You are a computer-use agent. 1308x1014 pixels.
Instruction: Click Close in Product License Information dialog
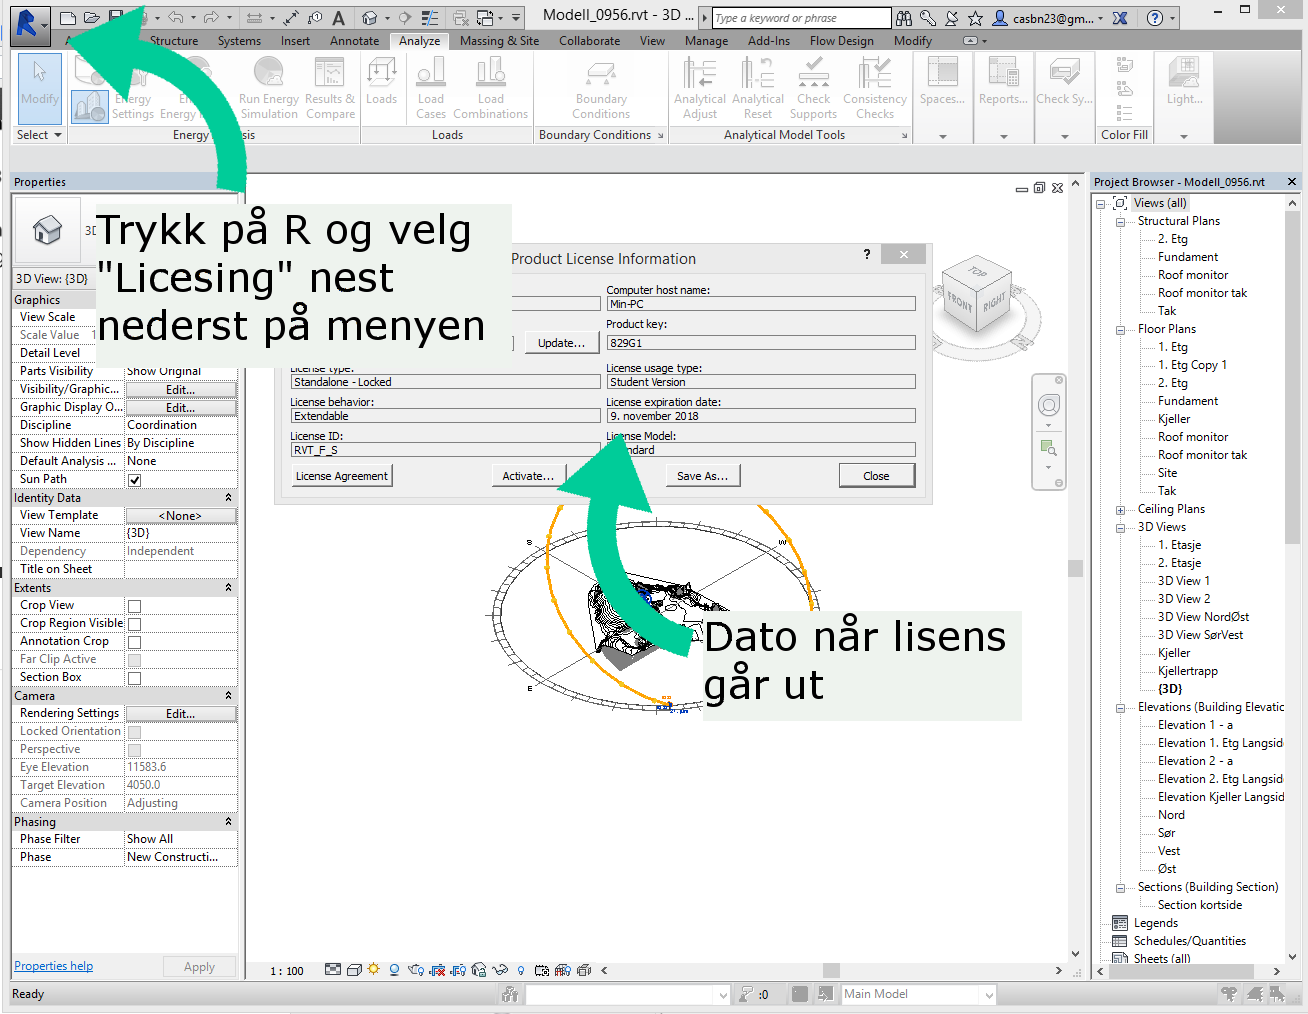tap(876, 476)
